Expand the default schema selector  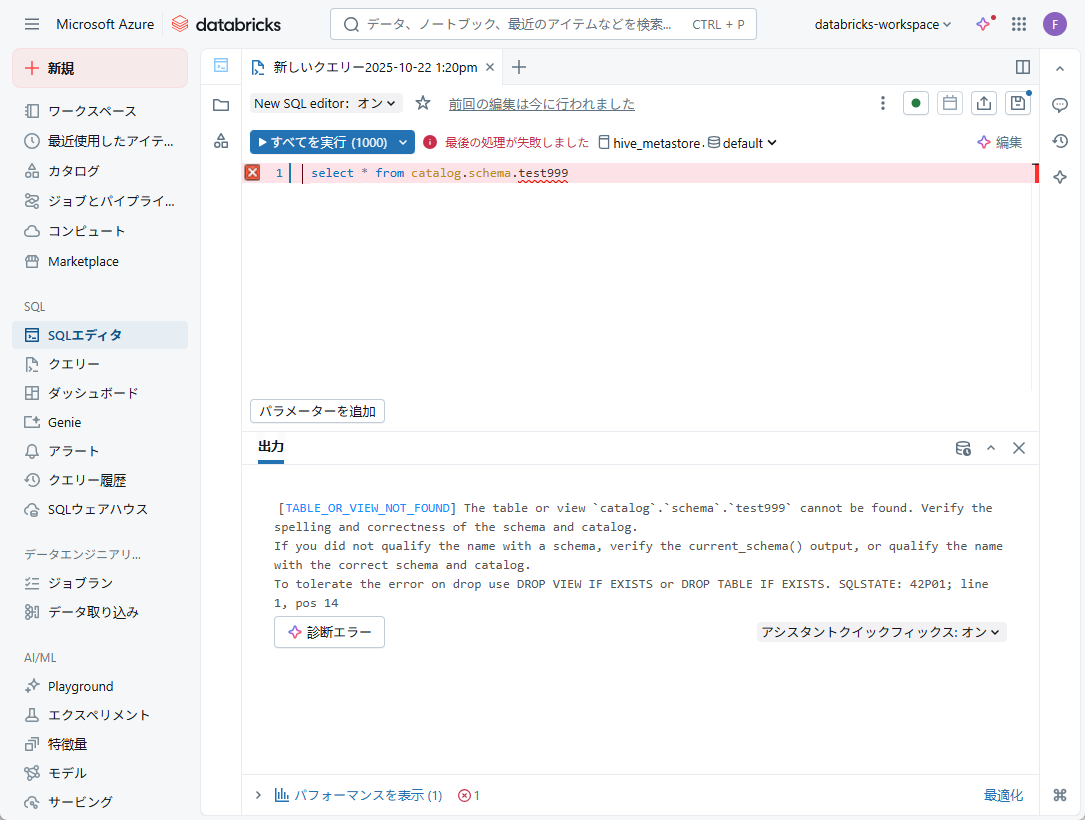point(743,143)
